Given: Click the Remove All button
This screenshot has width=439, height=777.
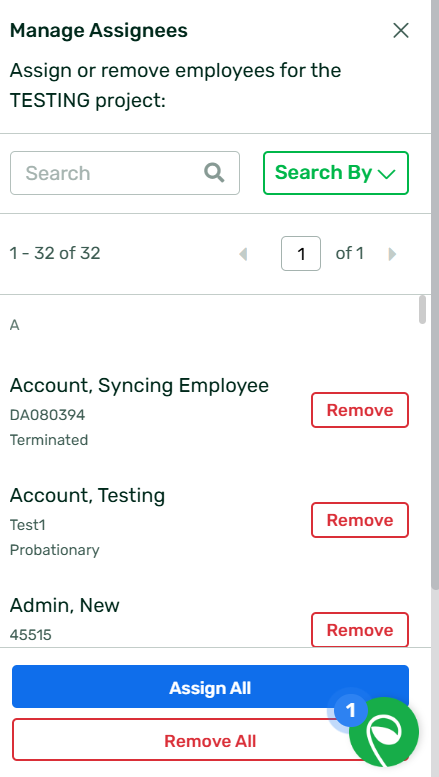Looking at the screenshot, I should [210, 740].
